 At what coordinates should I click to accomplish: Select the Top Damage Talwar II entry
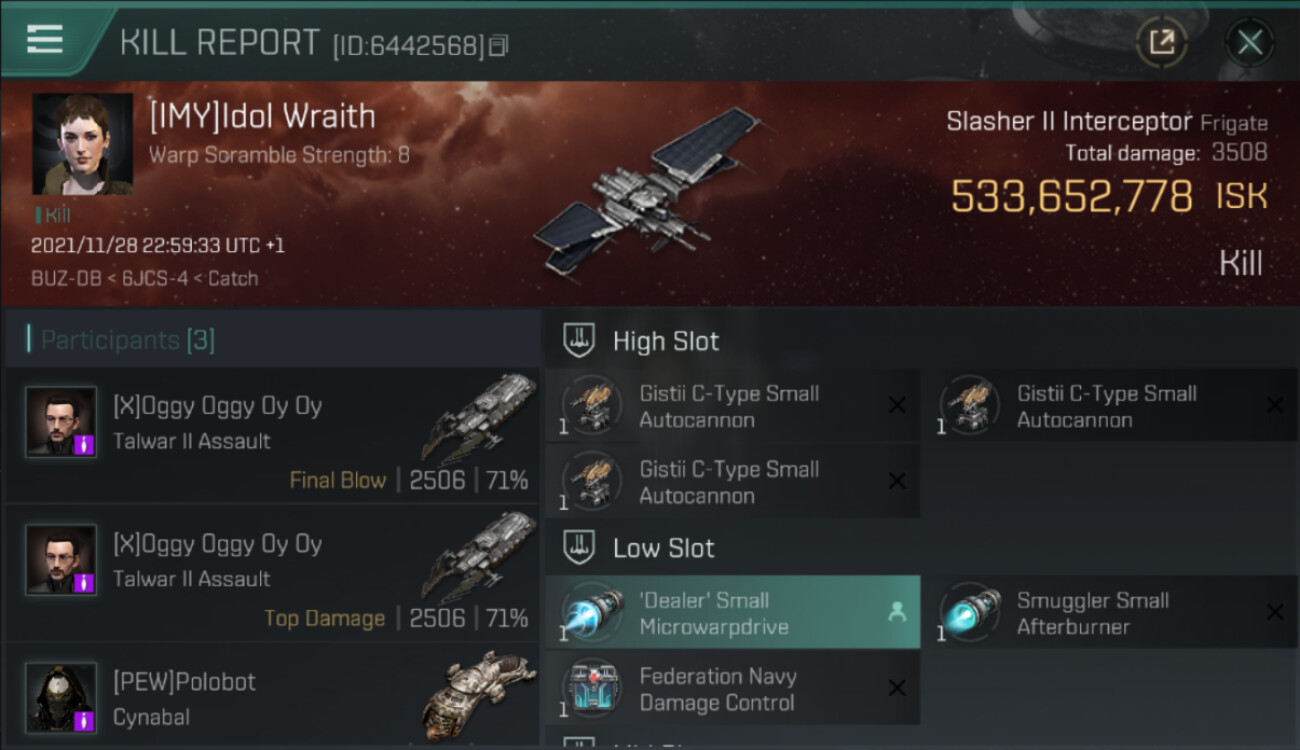tap(272, 573)
